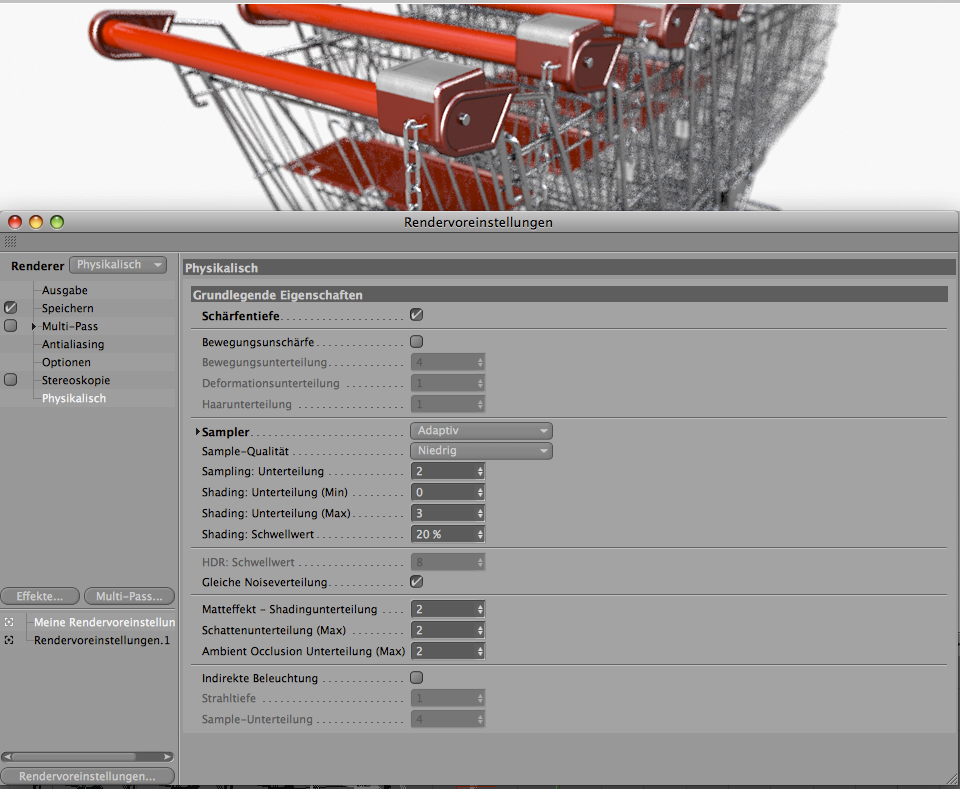Select Optionen in the settings list
This screenshot has width=960, height=789.
click(66, 362)
